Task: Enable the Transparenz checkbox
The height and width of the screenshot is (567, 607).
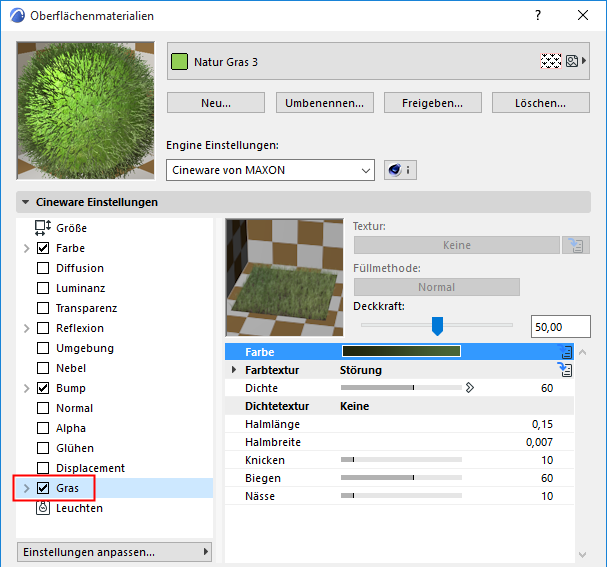Action: pyautogui.click(x=43, y=308)
